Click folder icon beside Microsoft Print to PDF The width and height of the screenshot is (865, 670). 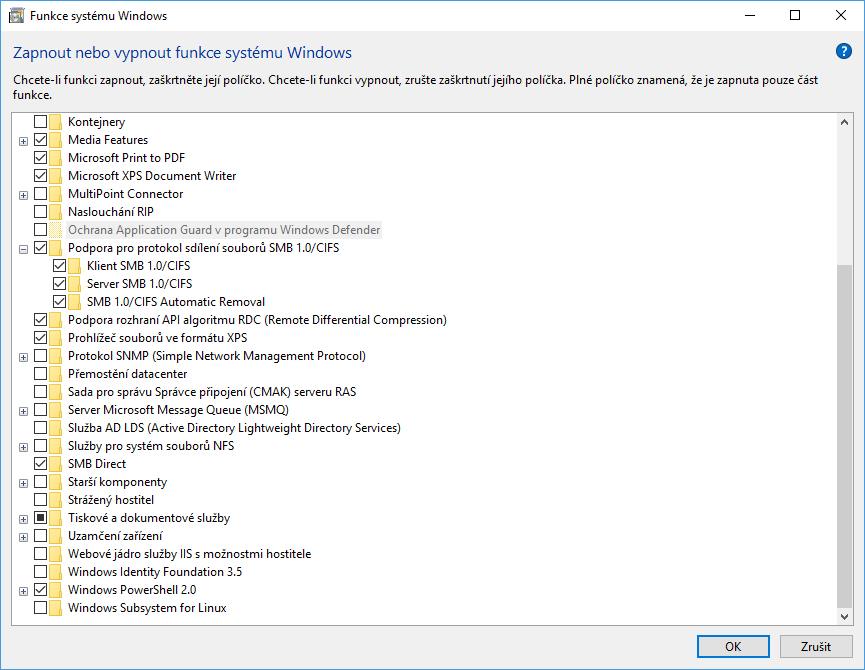coord(55,158)
